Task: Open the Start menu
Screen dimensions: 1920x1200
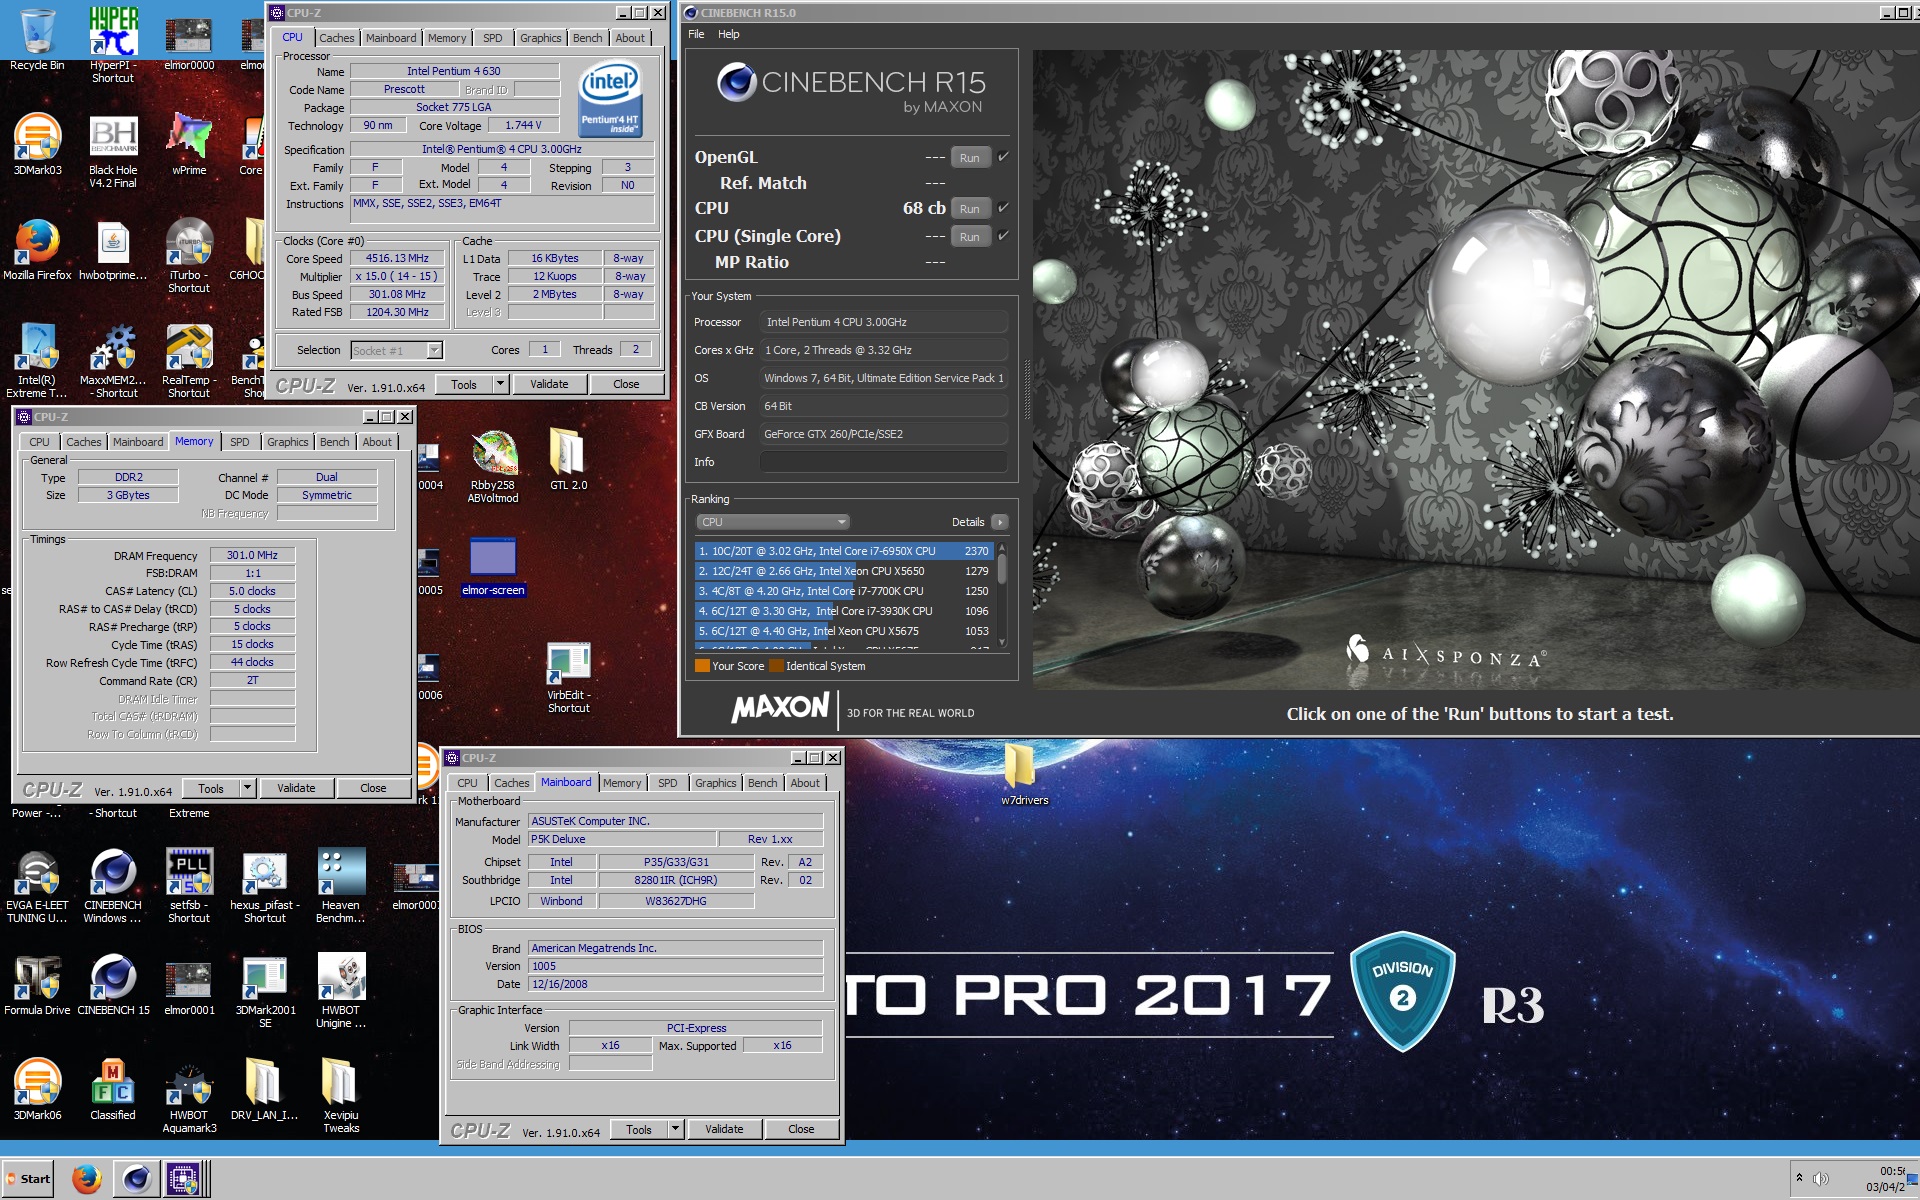Action: (28, 1179)
